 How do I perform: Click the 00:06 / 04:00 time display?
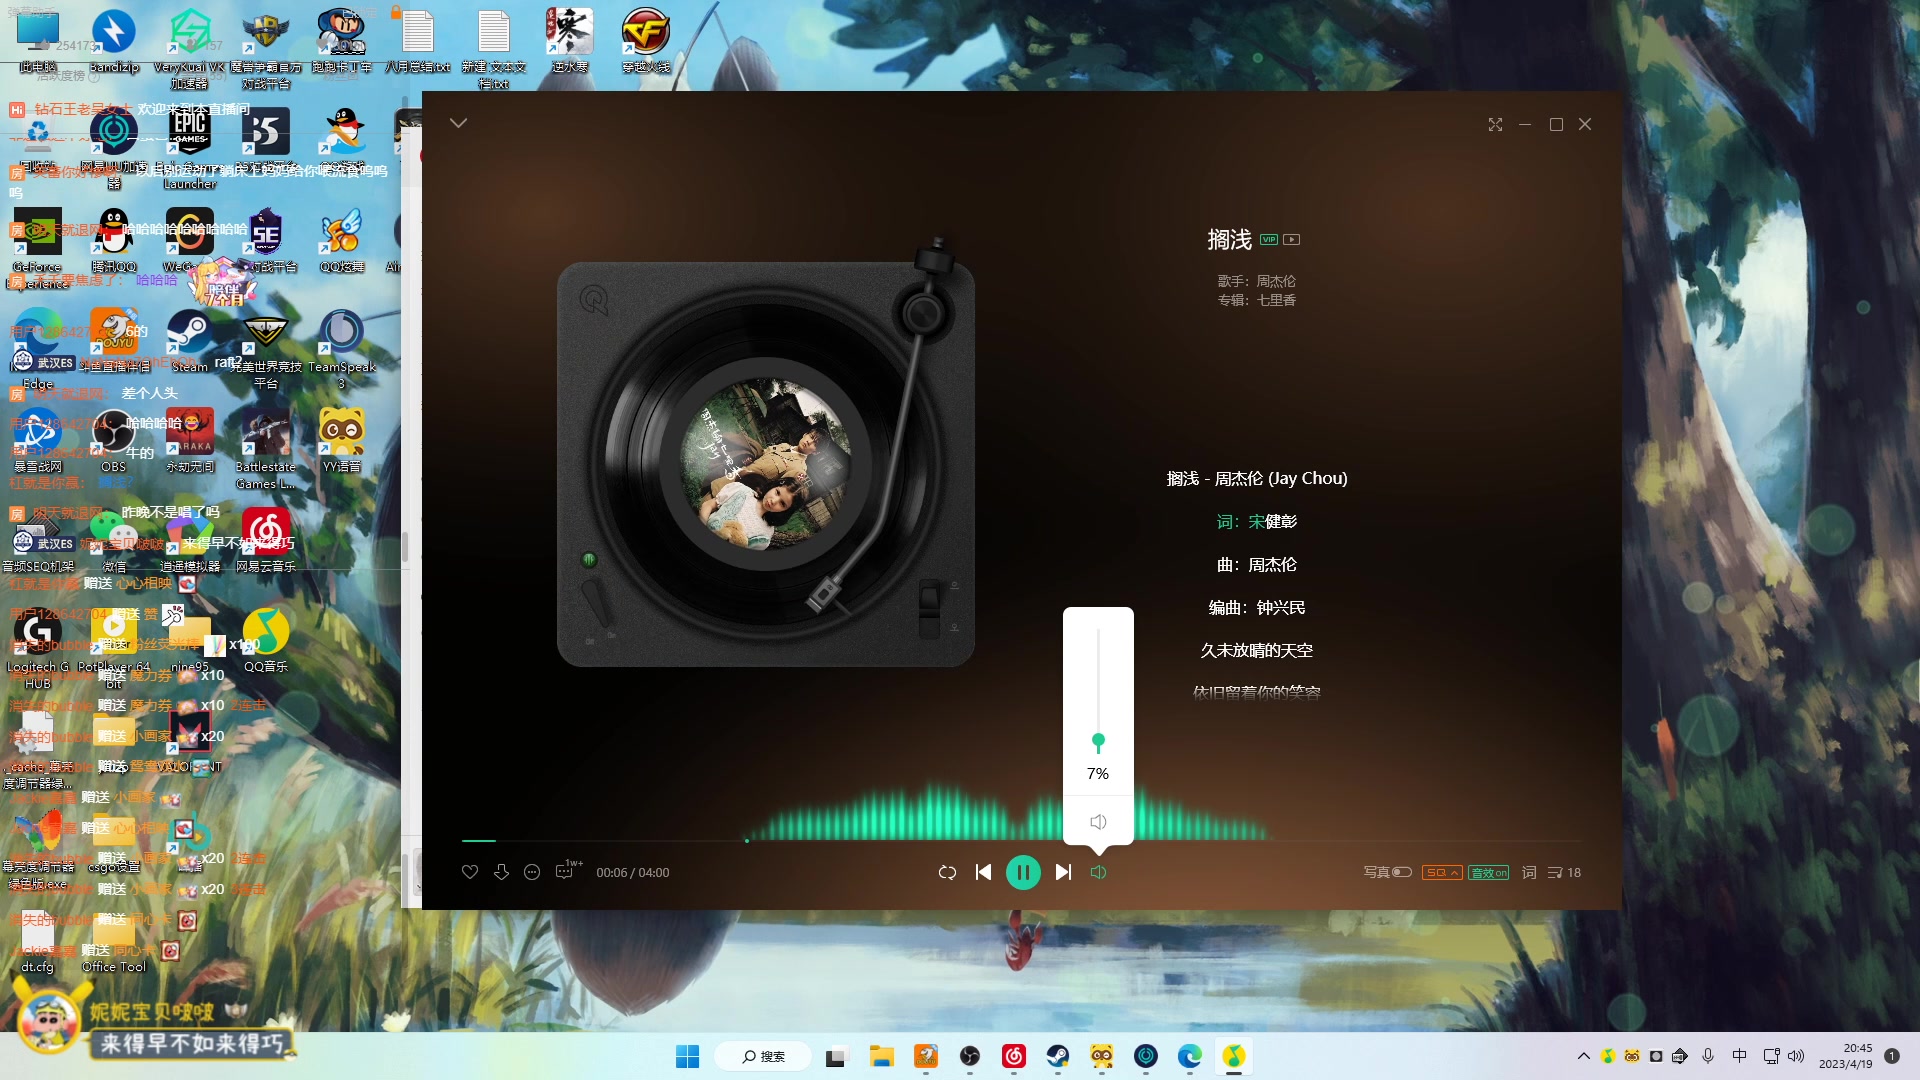(633, 872)
